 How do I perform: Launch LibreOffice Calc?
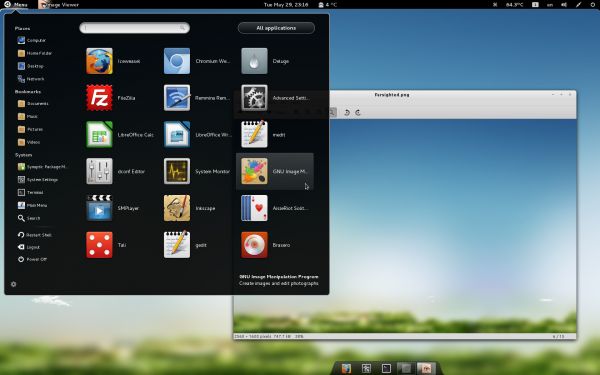click(99, 134)
